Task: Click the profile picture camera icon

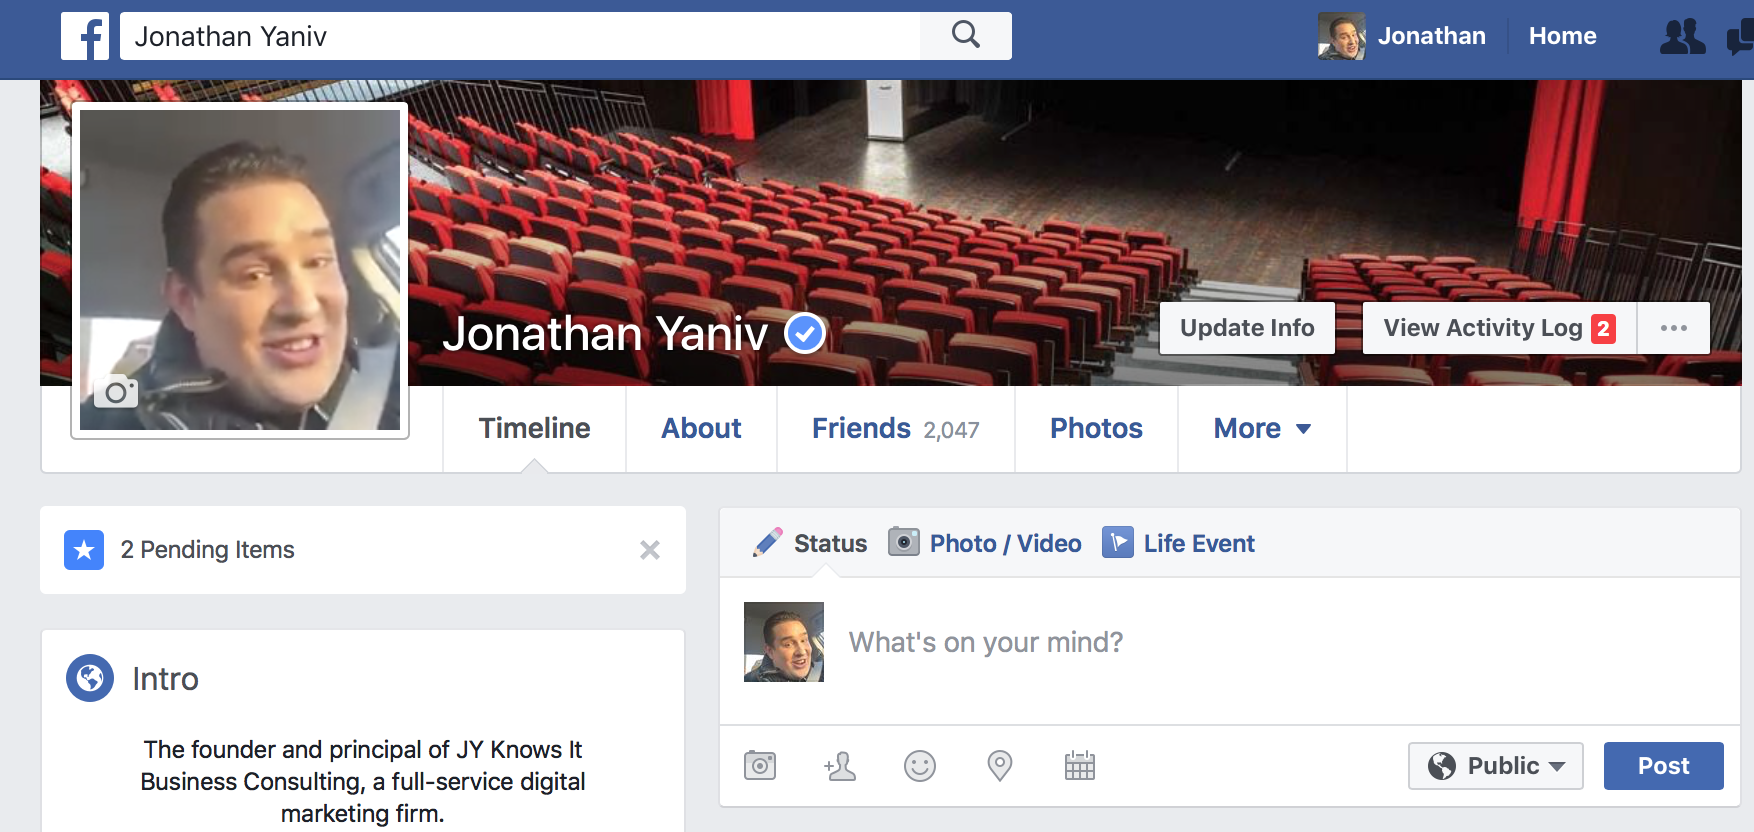Action: pos(116,391)
